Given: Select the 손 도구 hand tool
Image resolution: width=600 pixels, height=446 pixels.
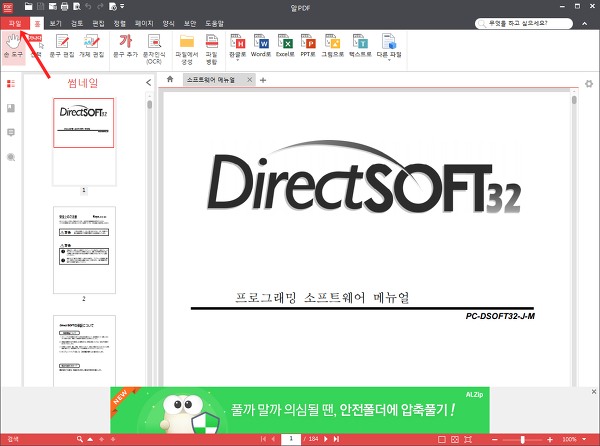Looking at the screenshot, I should pyautogui.click(x=13, y=47).
